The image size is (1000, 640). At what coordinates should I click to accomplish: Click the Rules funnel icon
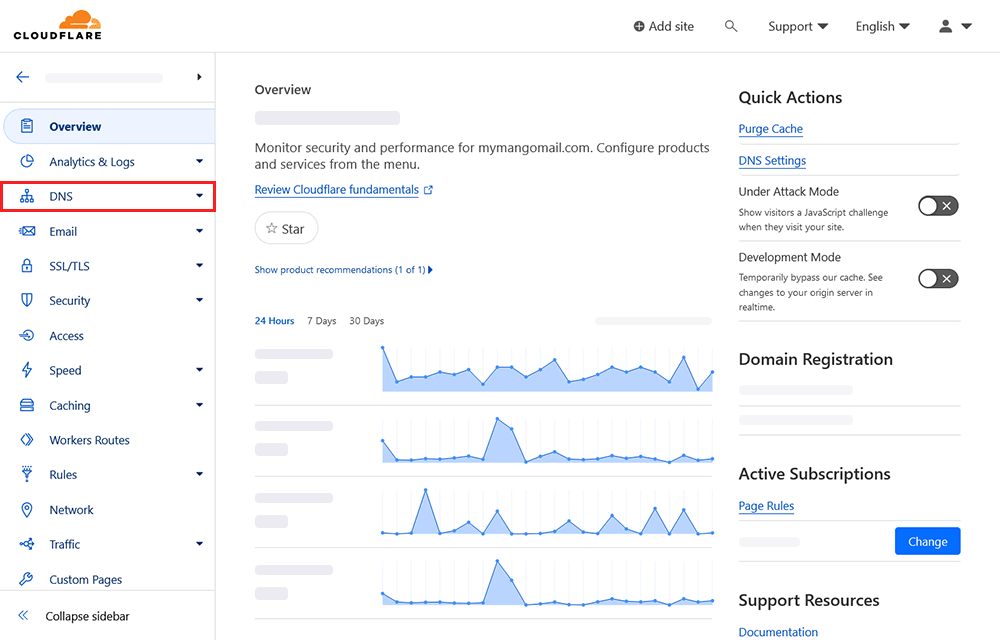click(x=27, y=474)
